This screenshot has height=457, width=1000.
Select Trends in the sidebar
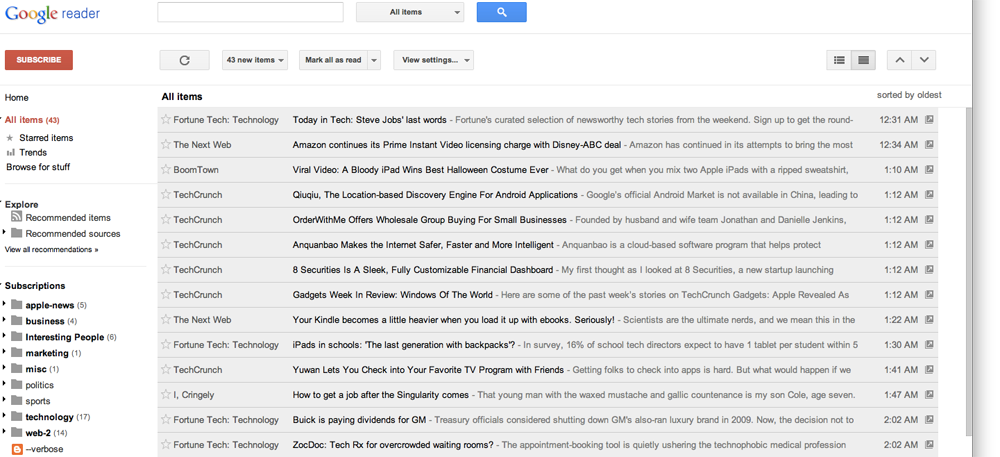pyautogui.click(x=33, y=152)
